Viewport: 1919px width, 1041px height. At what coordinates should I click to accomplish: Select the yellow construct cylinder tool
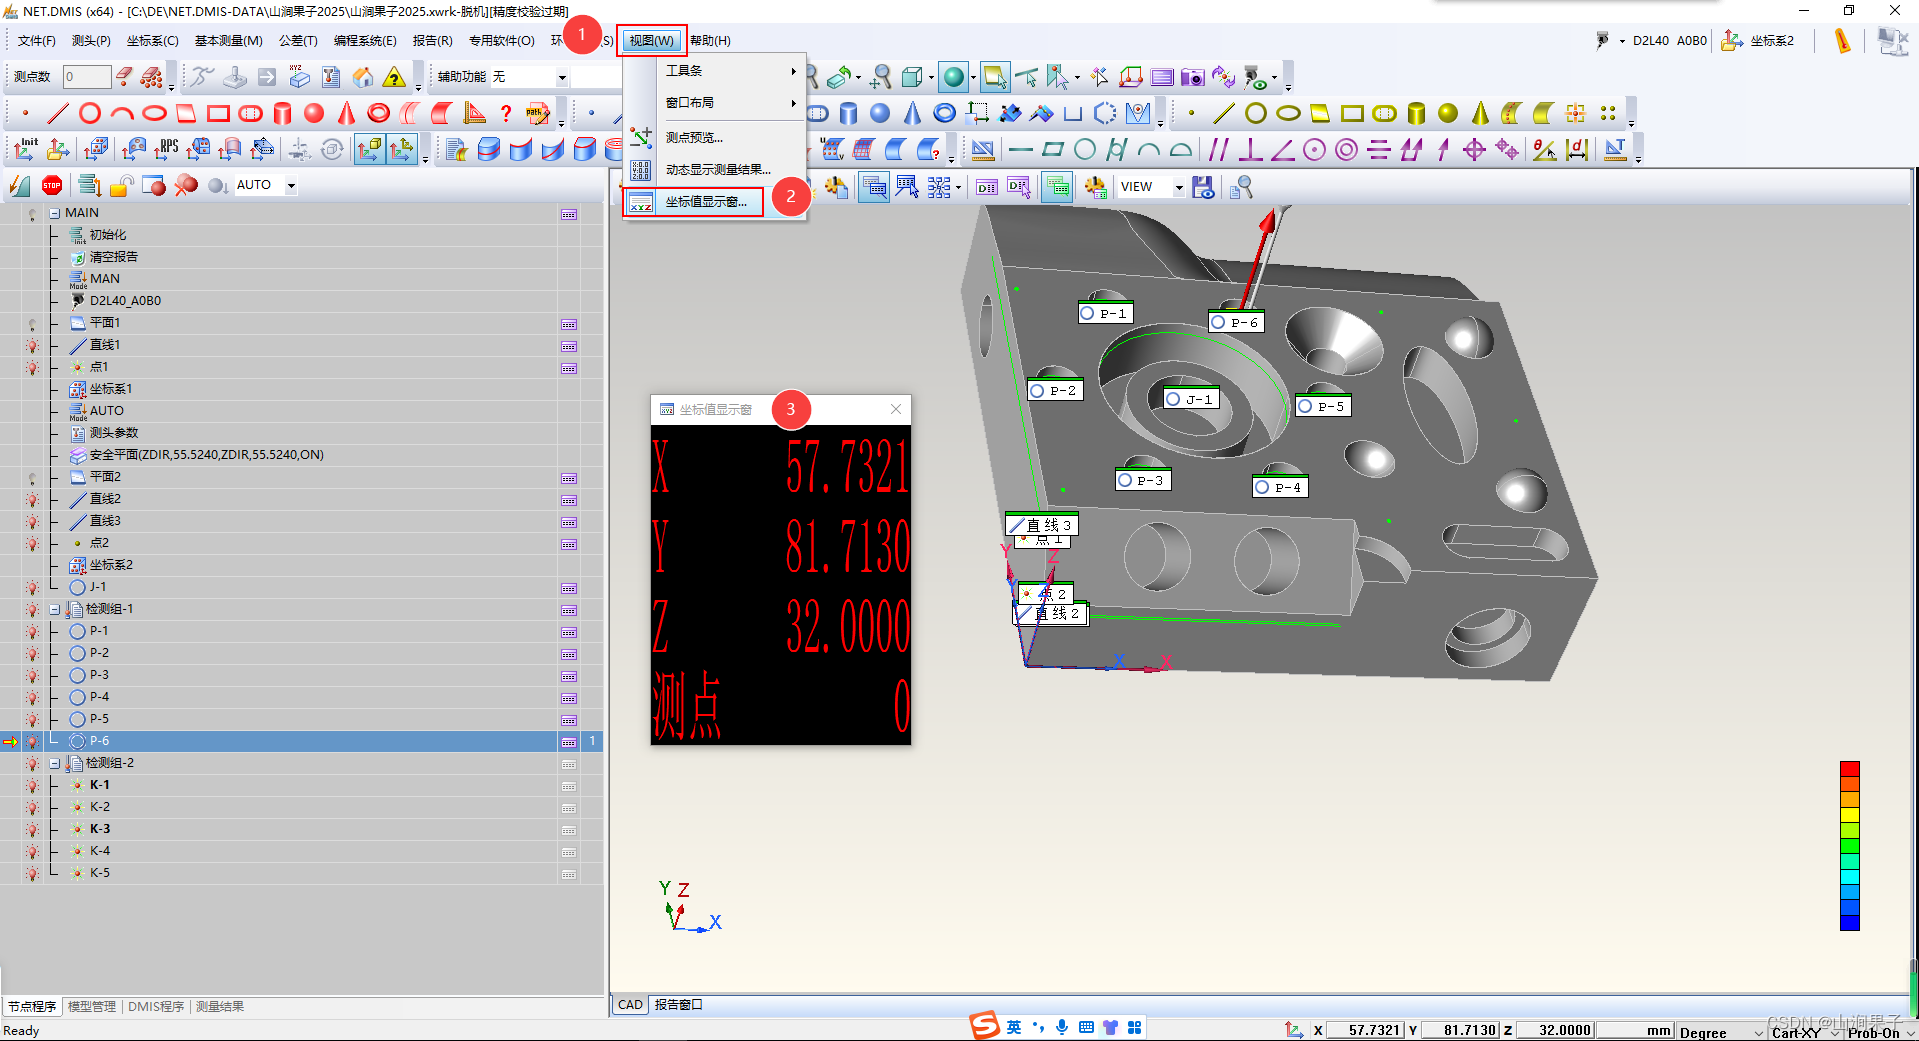point(1416,113)
